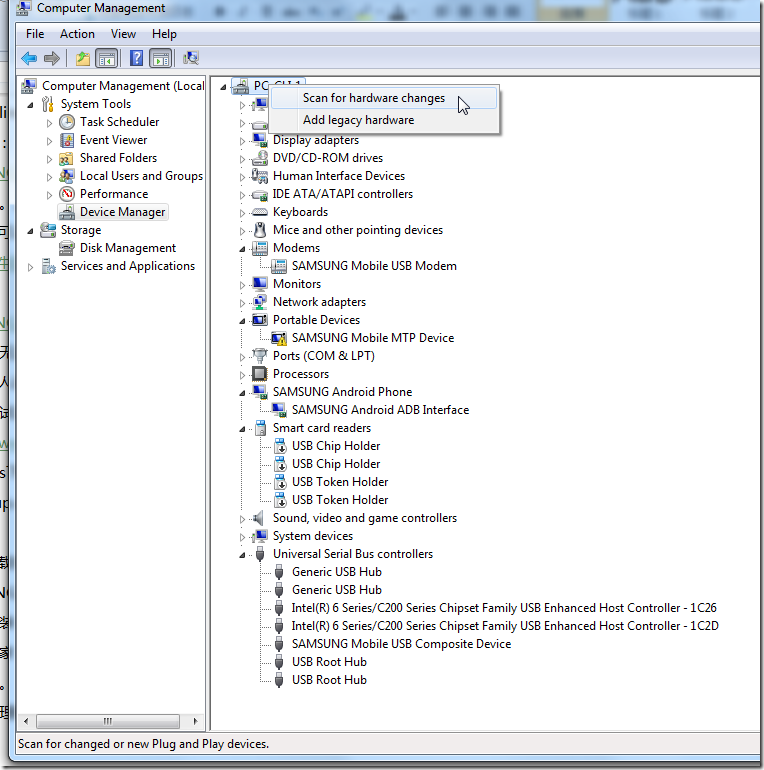Open the View menu
The height and width of the screenshot is (770, 764).
[123, 34]
